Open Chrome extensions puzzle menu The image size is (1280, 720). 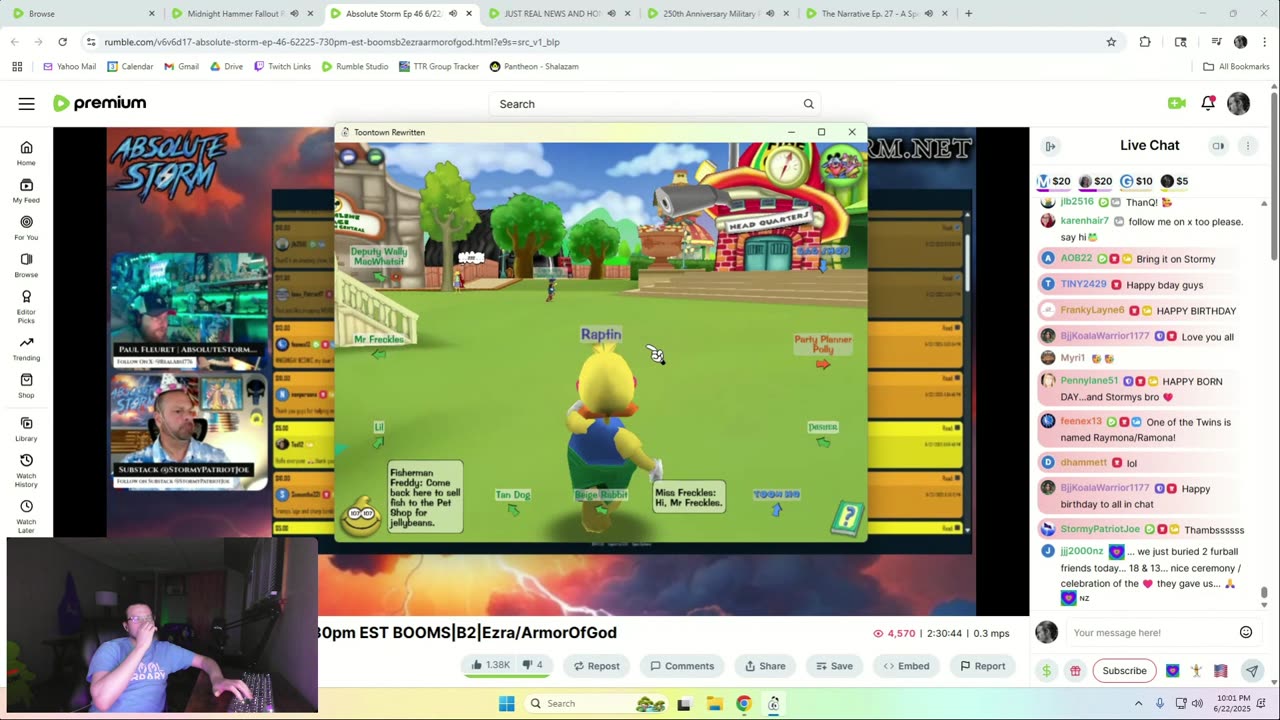pos(1145,42)
